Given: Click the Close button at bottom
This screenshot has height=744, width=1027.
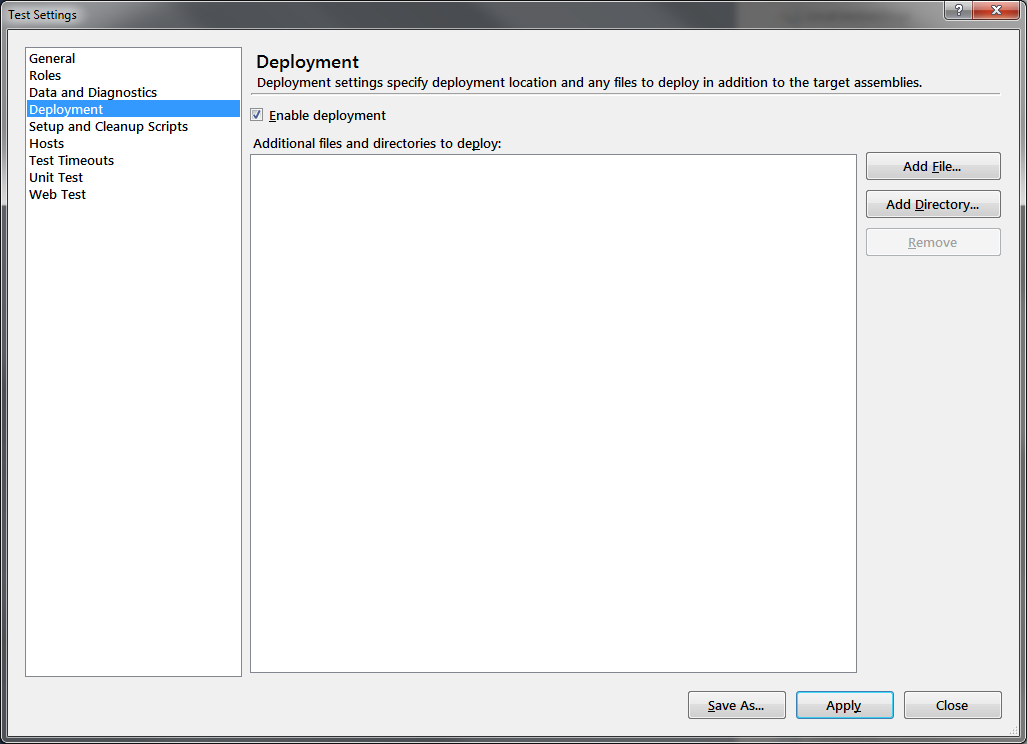Looking at the screenshot, I should click(x=952, y=705).
